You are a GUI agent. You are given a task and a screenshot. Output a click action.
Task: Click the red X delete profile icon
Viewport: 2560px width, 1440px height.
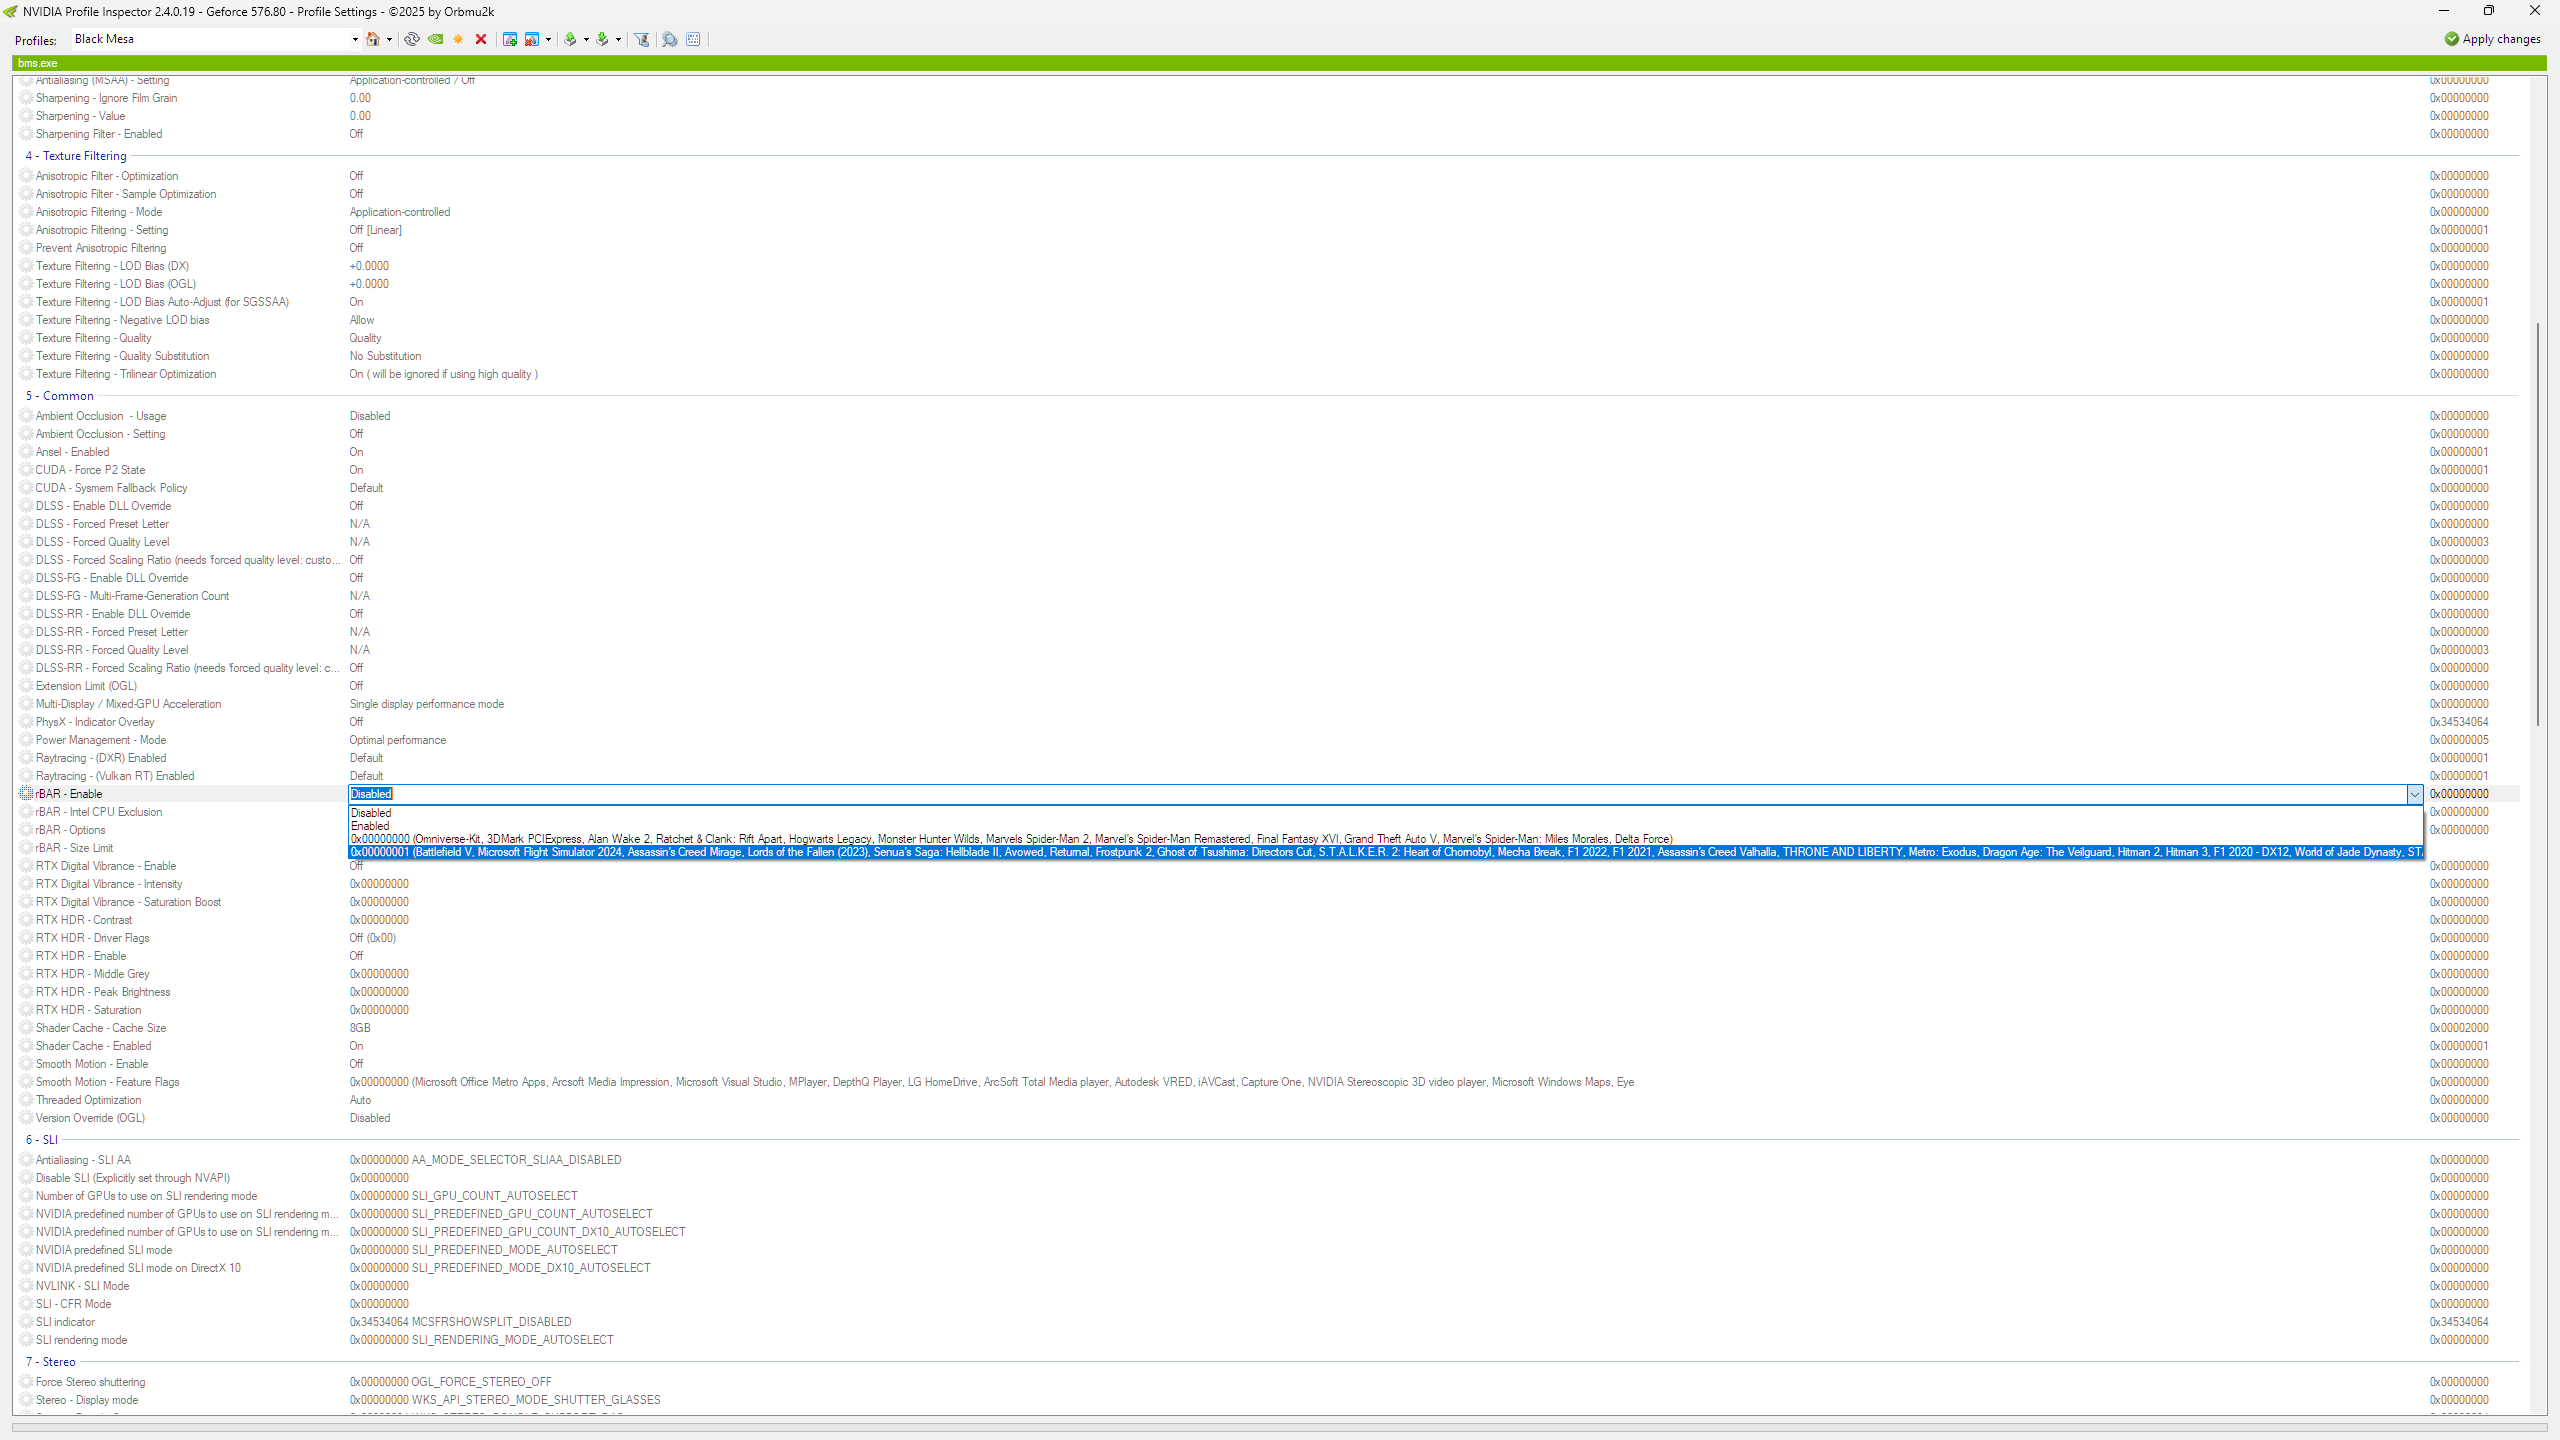pos(481,39)
